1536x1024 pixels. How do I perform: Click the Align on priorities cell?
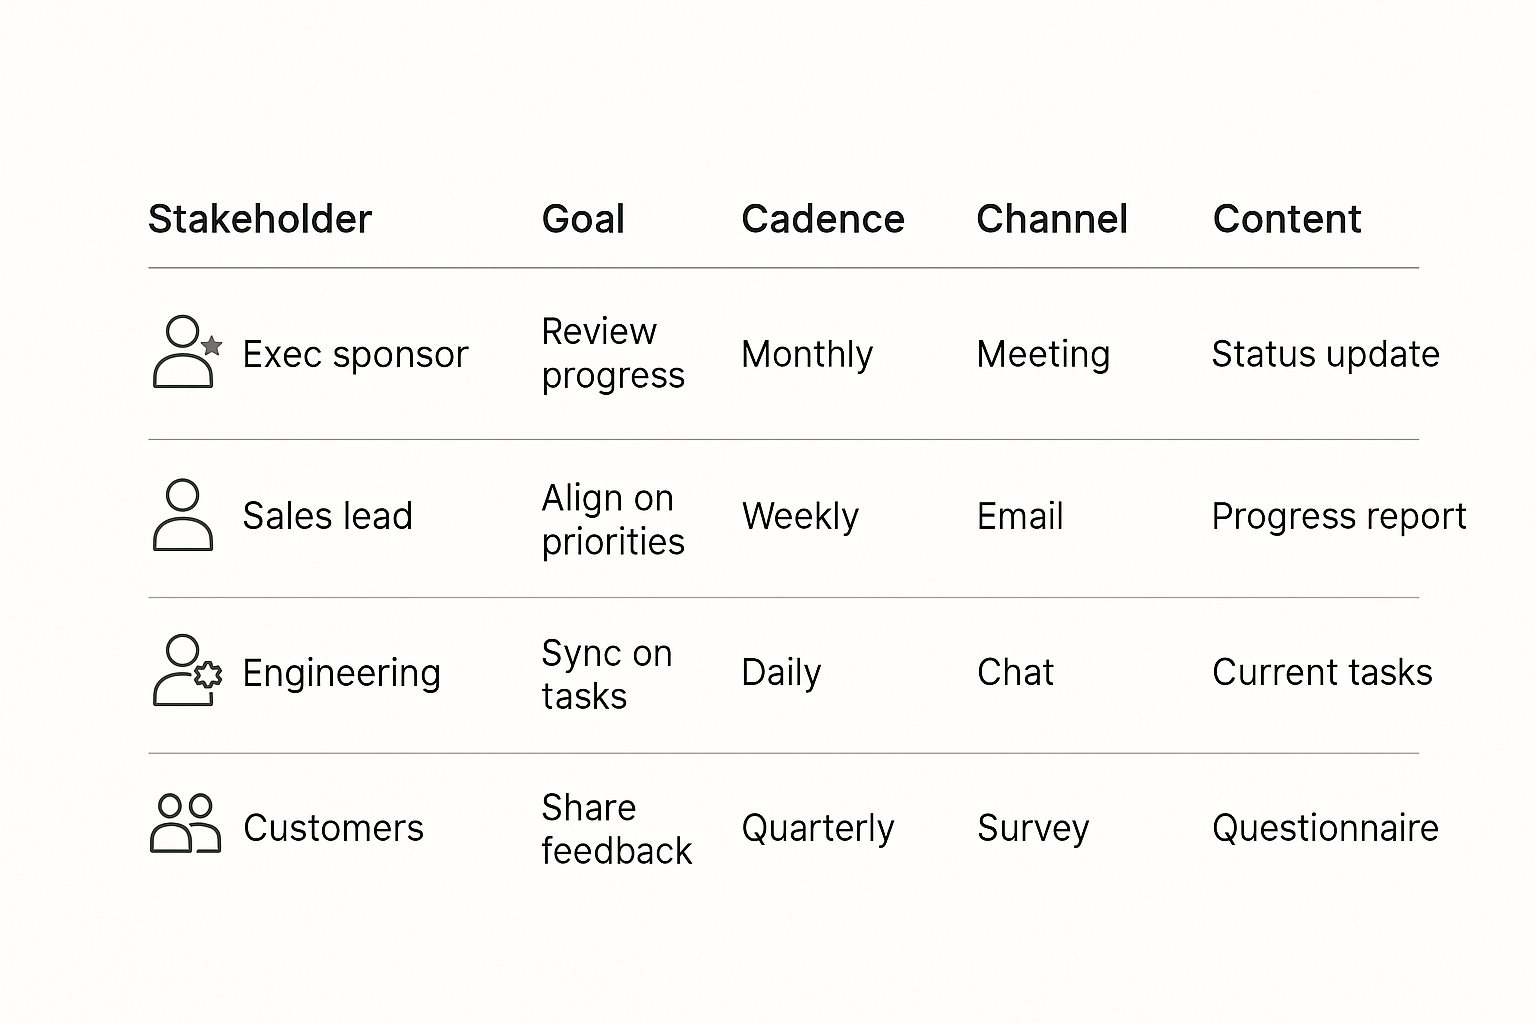[613, 519]
